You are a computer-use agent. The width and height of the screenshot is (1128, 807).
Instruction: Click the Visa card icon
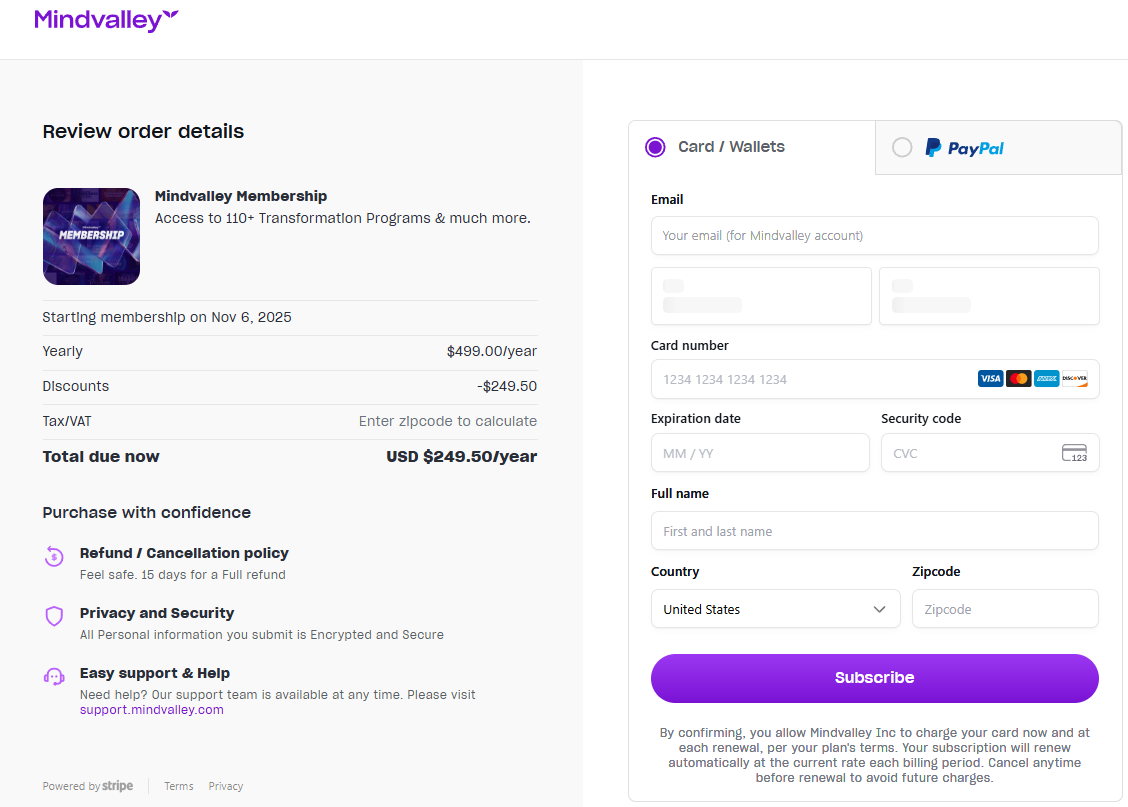[x=990, y=379]
